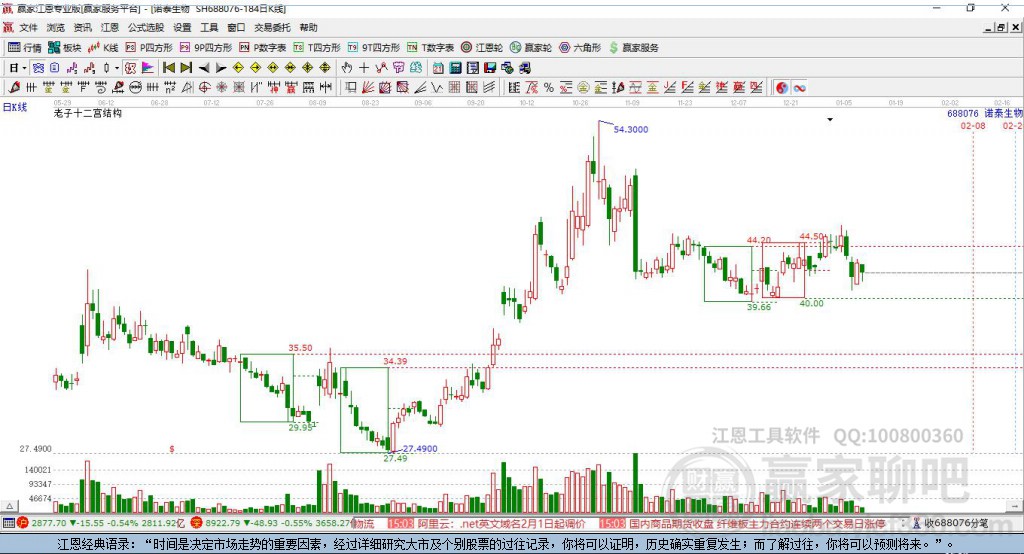Click the status bar grid icon
The width and height of the screenshot is (1024, 554).
(x=8, y=523)
